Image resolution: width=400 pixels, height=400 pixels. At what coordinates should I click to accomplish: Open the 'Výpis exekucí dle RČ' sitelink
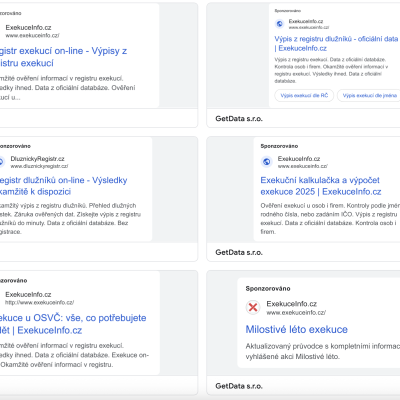click(x=304, y=96)
